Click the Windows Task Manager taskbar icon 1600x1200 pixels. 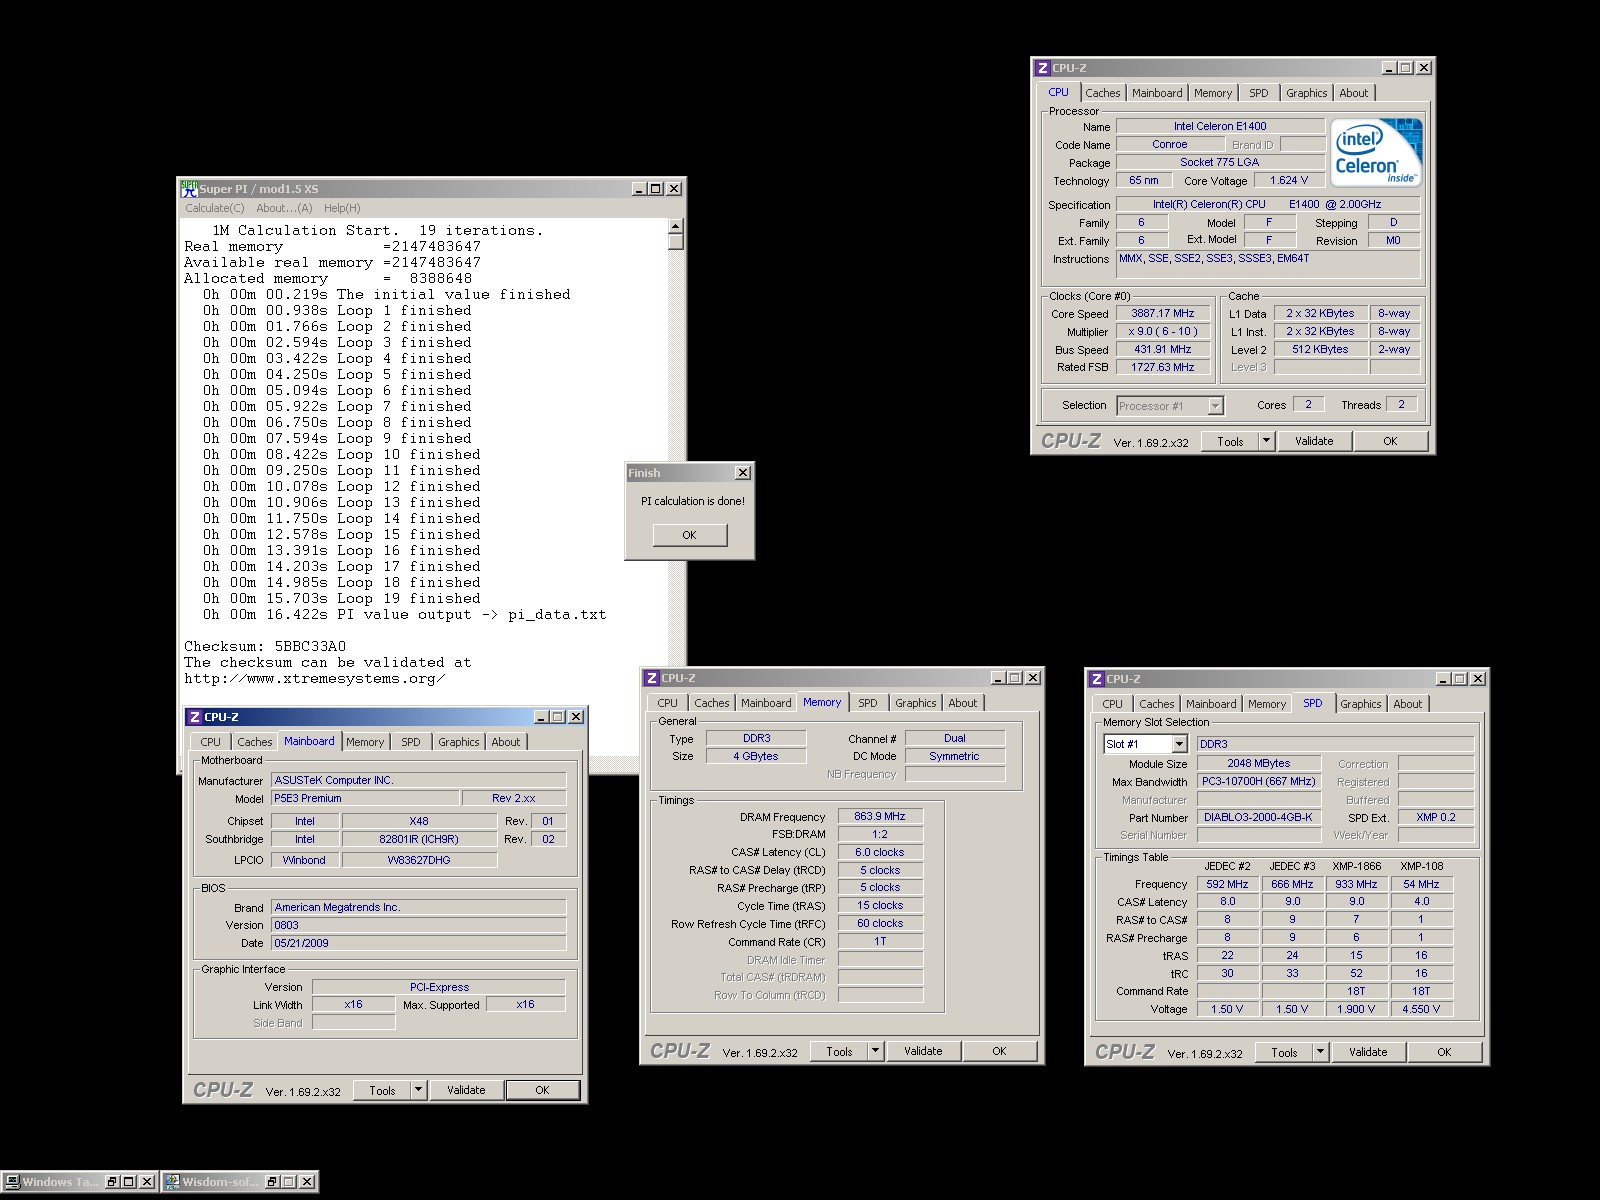(12, 1182)
